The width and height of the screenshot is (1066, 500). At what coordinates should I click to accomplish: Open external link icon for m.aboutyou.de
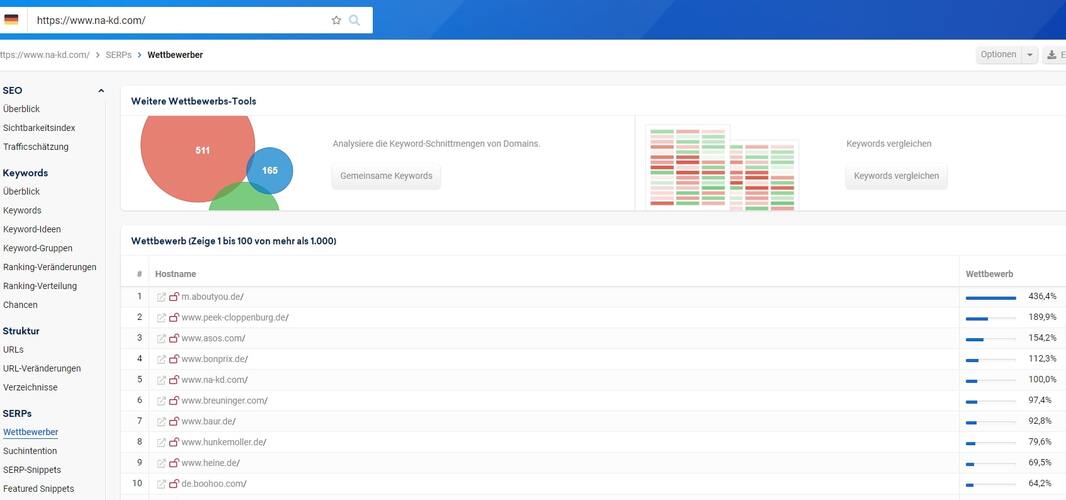pyautogui.click(x=161, y=297)
